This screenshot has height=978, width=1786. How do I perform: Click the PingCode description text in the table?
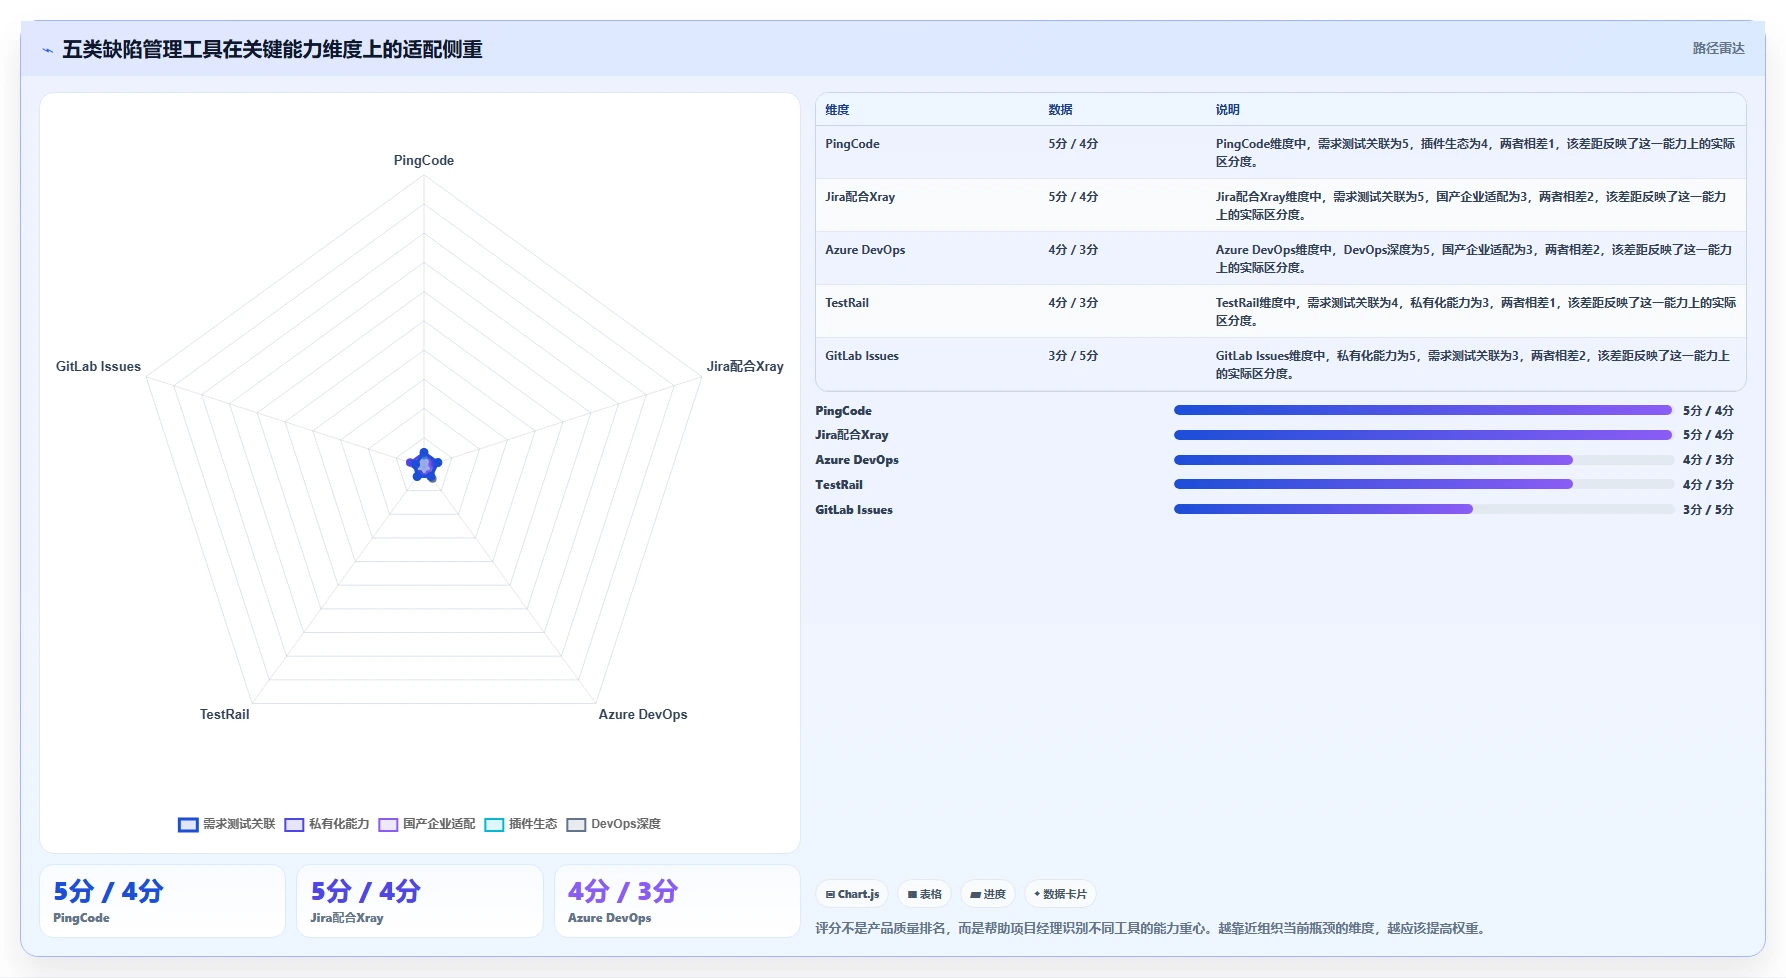[x=1475, y=153]
